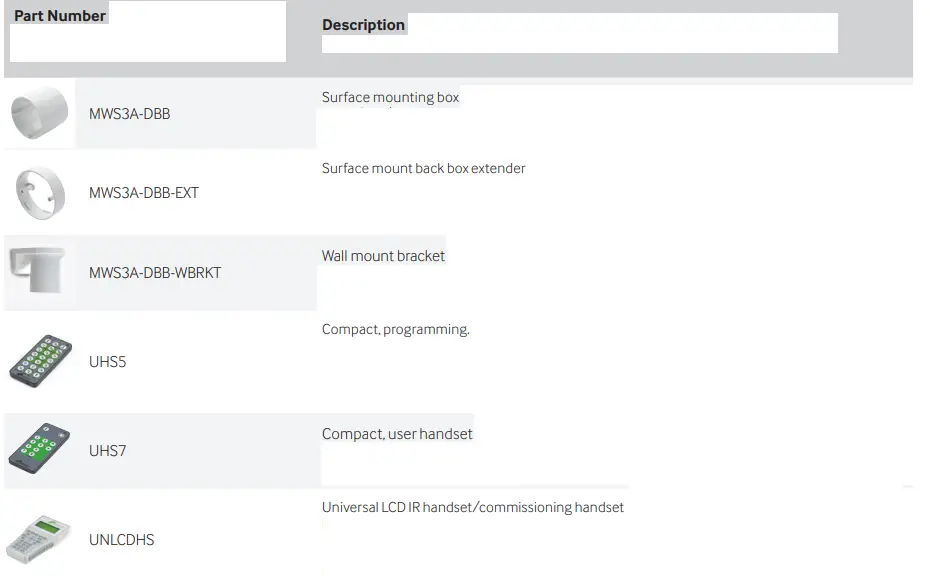930x588 pixels.
Task: Click the UHS5 programming handset image
Action: [x=40, y=361]
